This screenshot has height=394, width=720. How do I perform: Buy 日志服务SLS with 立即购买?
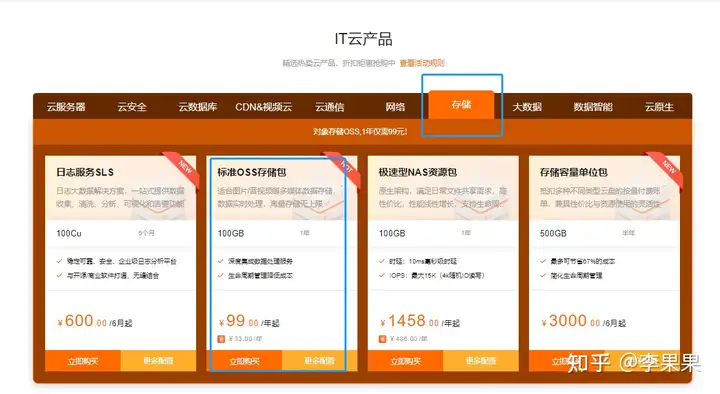(83, 361)
